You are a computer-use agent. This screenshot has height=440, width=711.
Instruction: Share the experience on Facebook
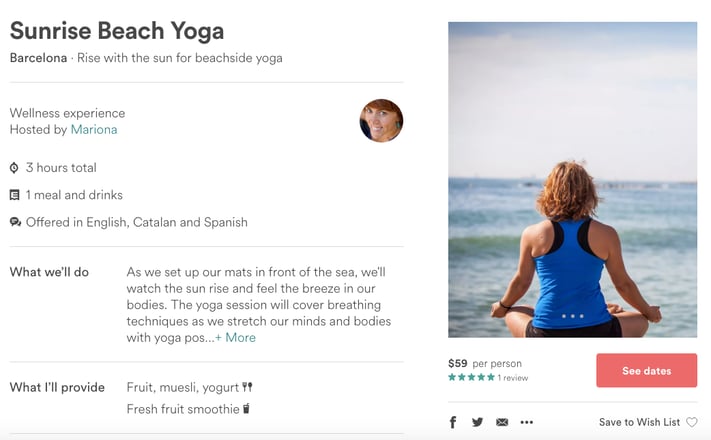[x=453, y=422]
